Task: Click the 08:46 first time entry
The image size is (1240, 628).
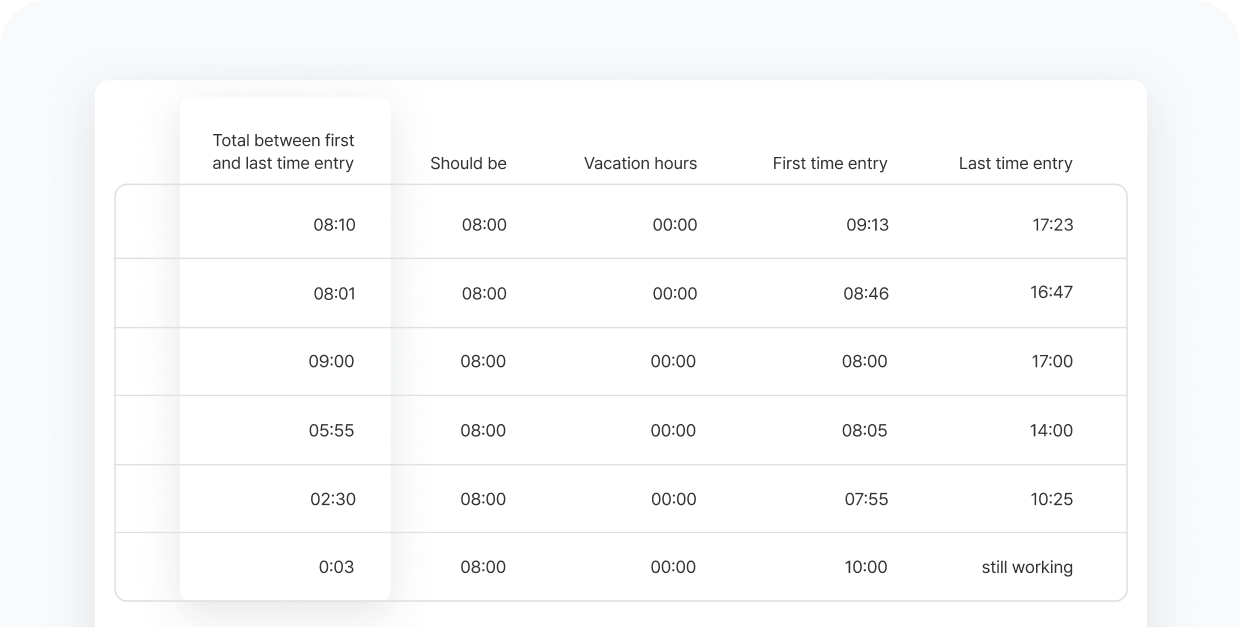Action: [x=865, y=294]
